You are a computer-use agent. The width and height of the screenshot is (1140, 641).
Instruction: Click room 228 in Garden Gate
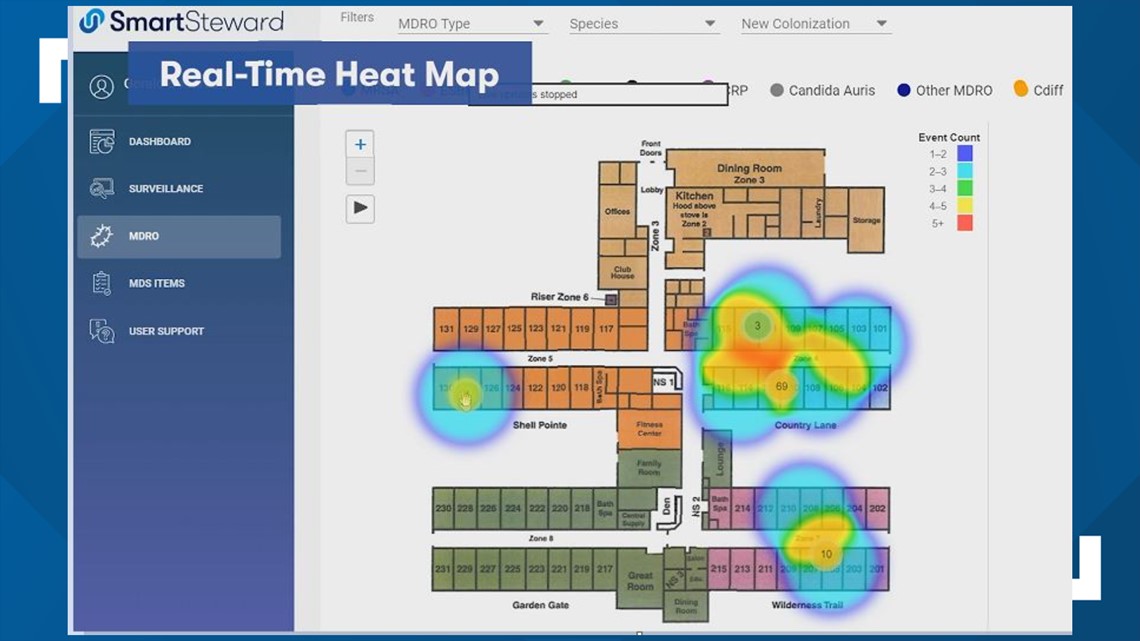coord(466,508)
